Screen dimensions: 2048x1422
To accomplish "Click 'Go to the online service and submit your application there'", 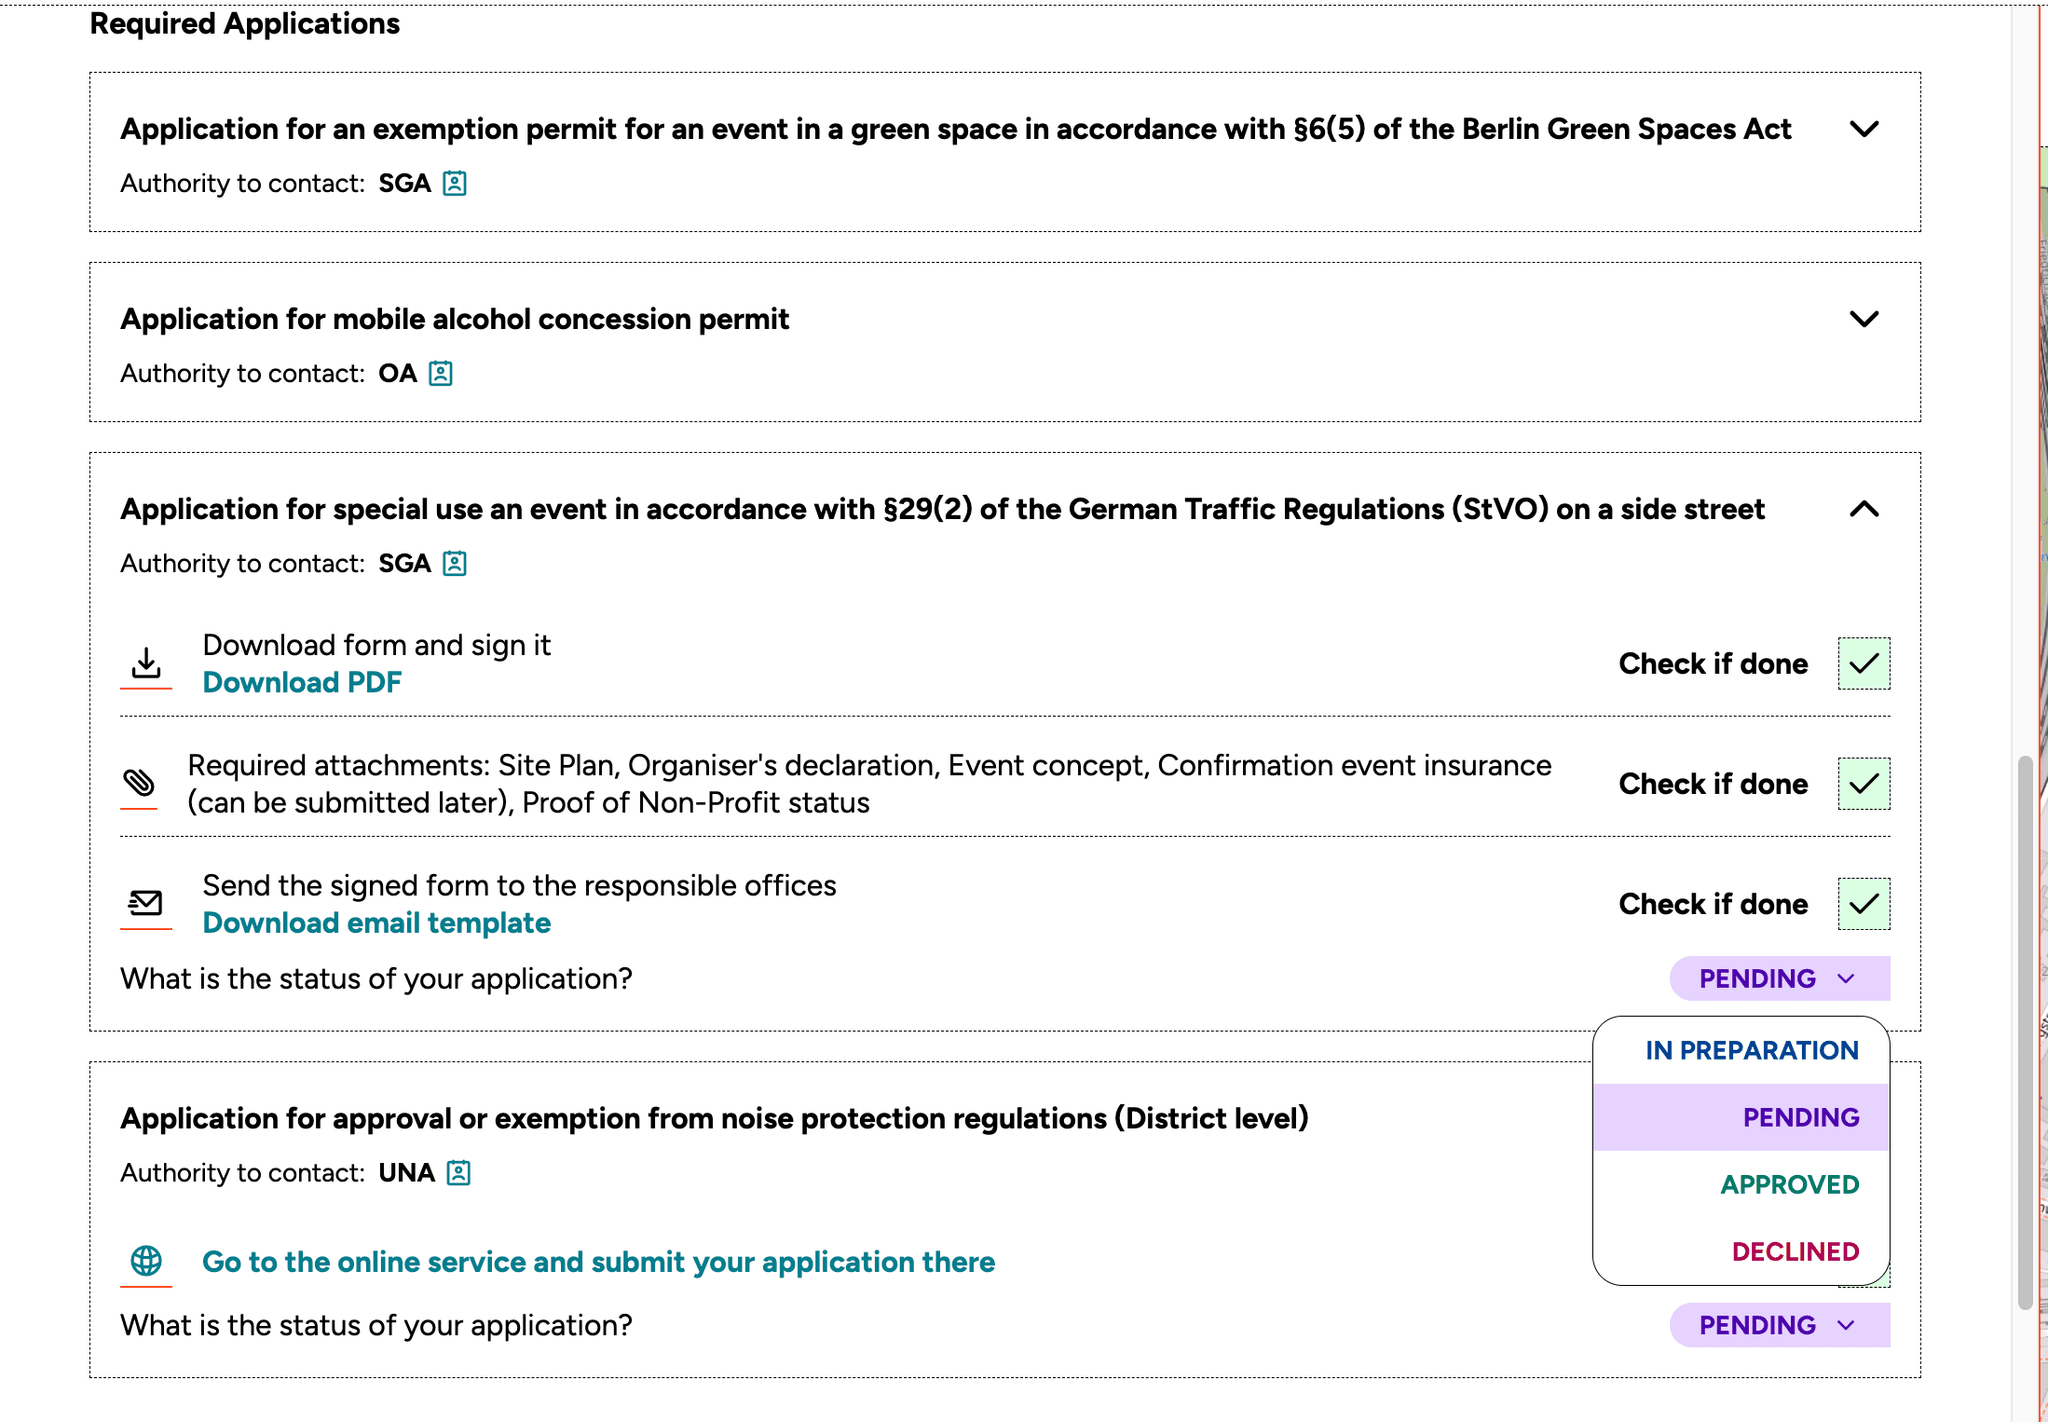I will click(598, 1261).
